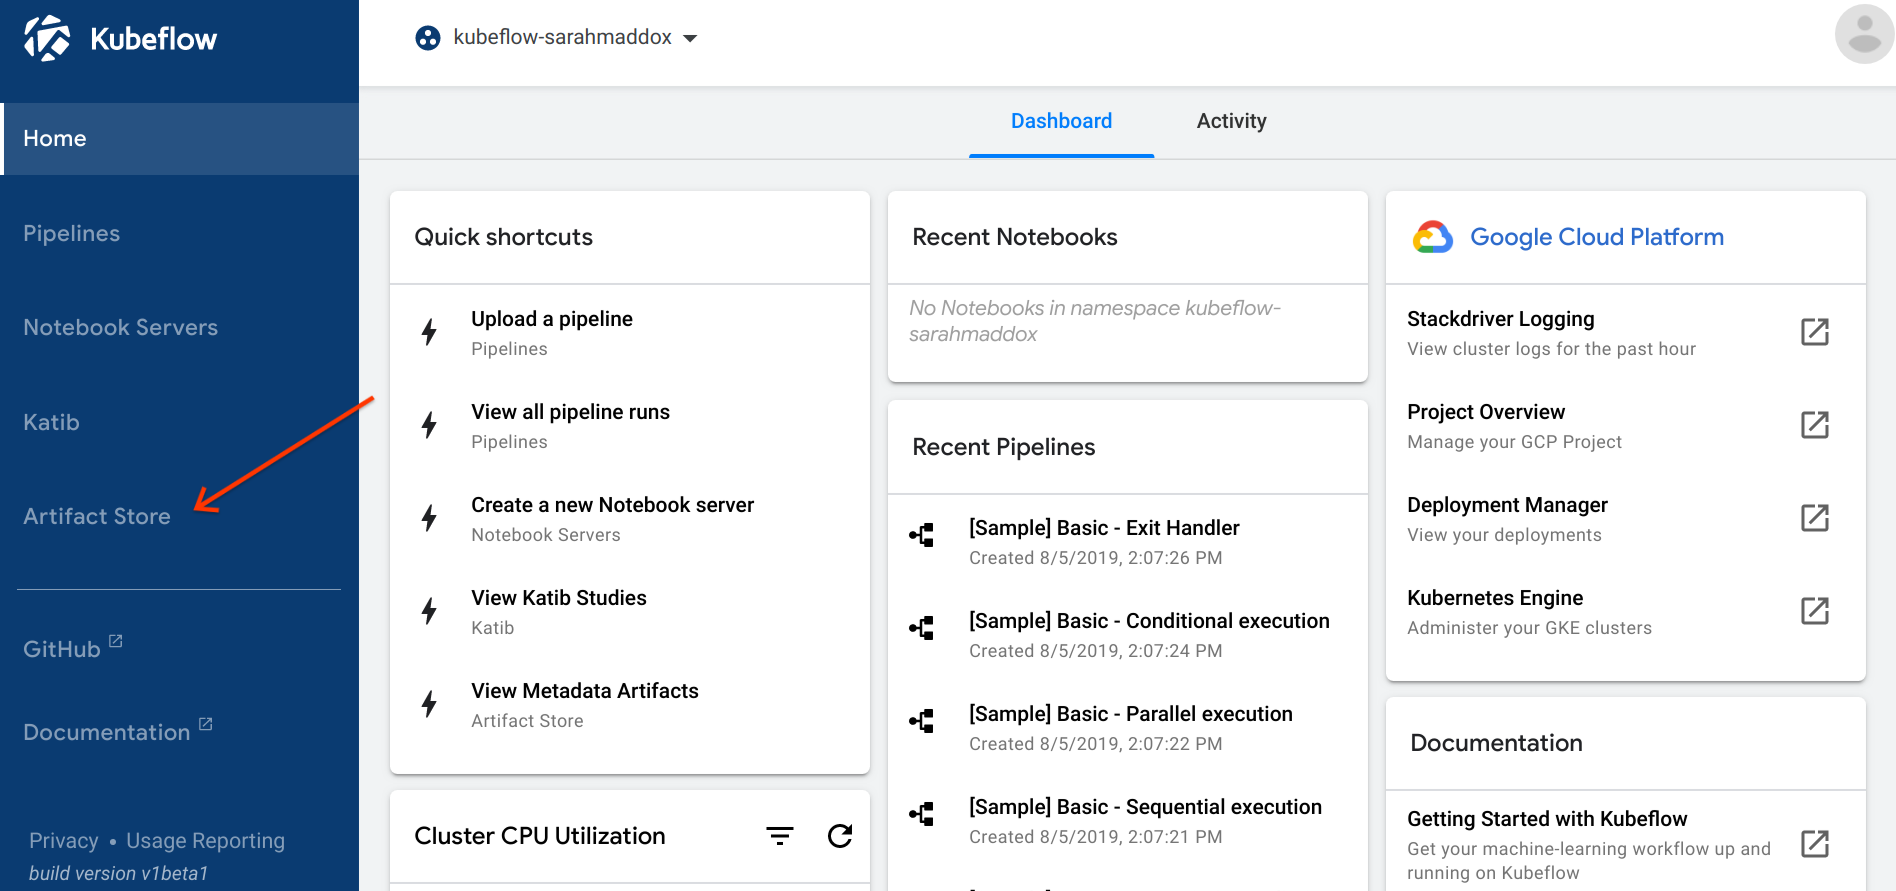Screen dimensions: 1896x891
Task: Click the kubeflow-sarahmaddox namespace name
Action: point(562,37)
